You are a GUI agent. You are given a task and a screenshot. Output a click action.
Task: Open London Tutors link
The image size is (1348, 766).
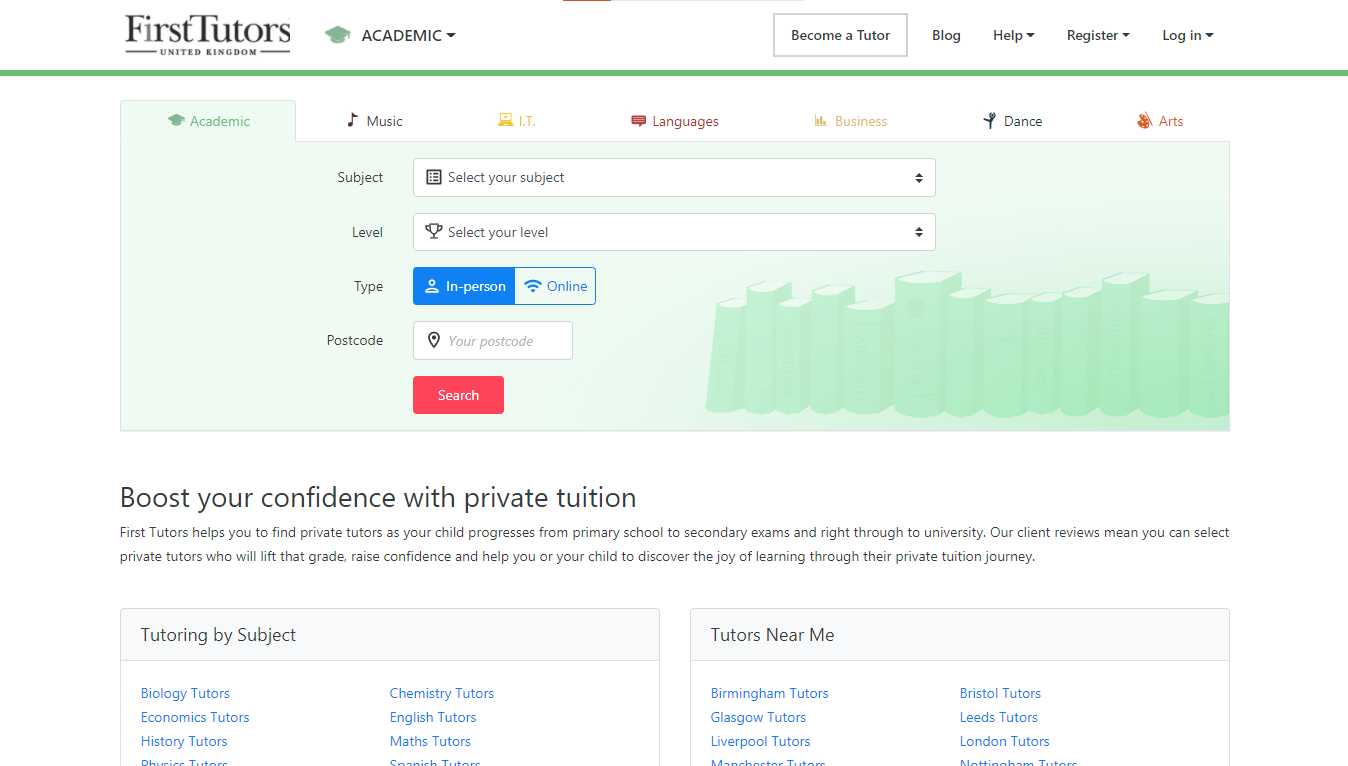click(x=1005, y=741)
